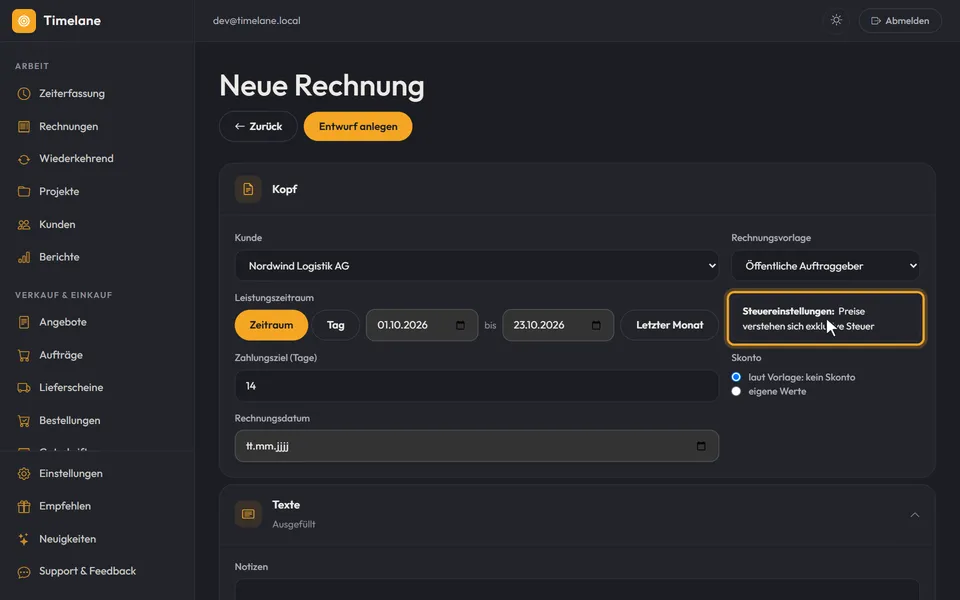
Task: Click the Zurück back button
Action: (258, 127)
